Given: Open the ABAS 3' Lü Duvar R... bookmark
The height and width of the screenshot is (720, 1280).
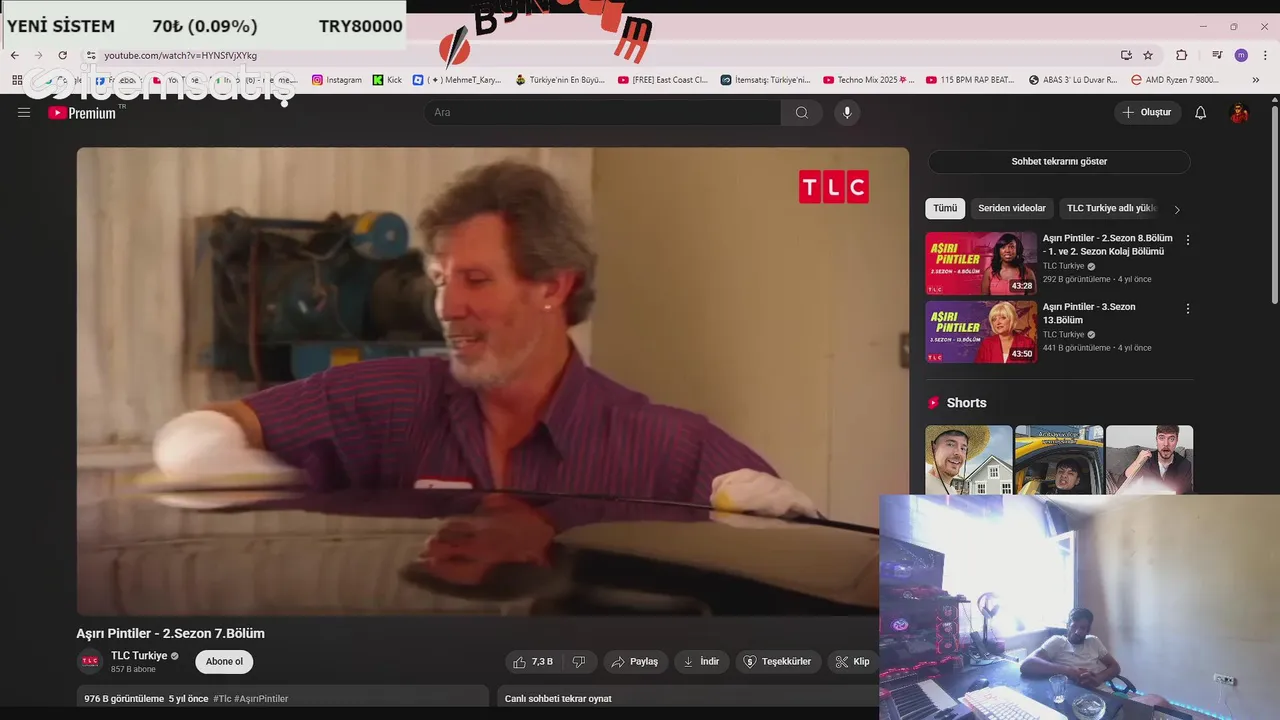Looking at the screenshot, I should coord(1073,80).
